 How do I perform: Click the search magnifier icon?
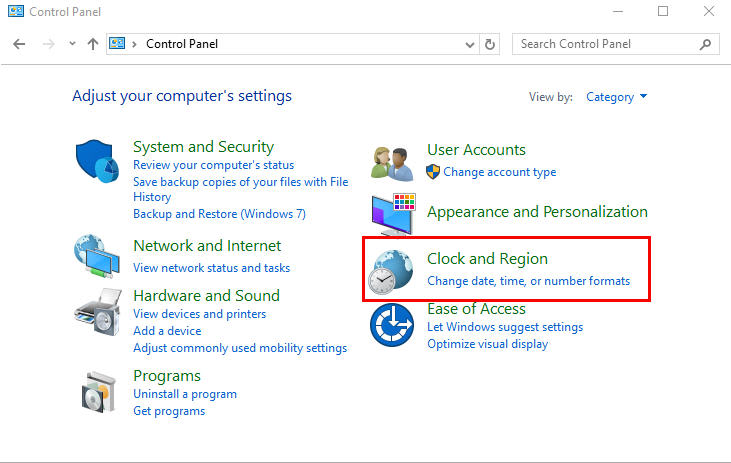coord(705,44)
